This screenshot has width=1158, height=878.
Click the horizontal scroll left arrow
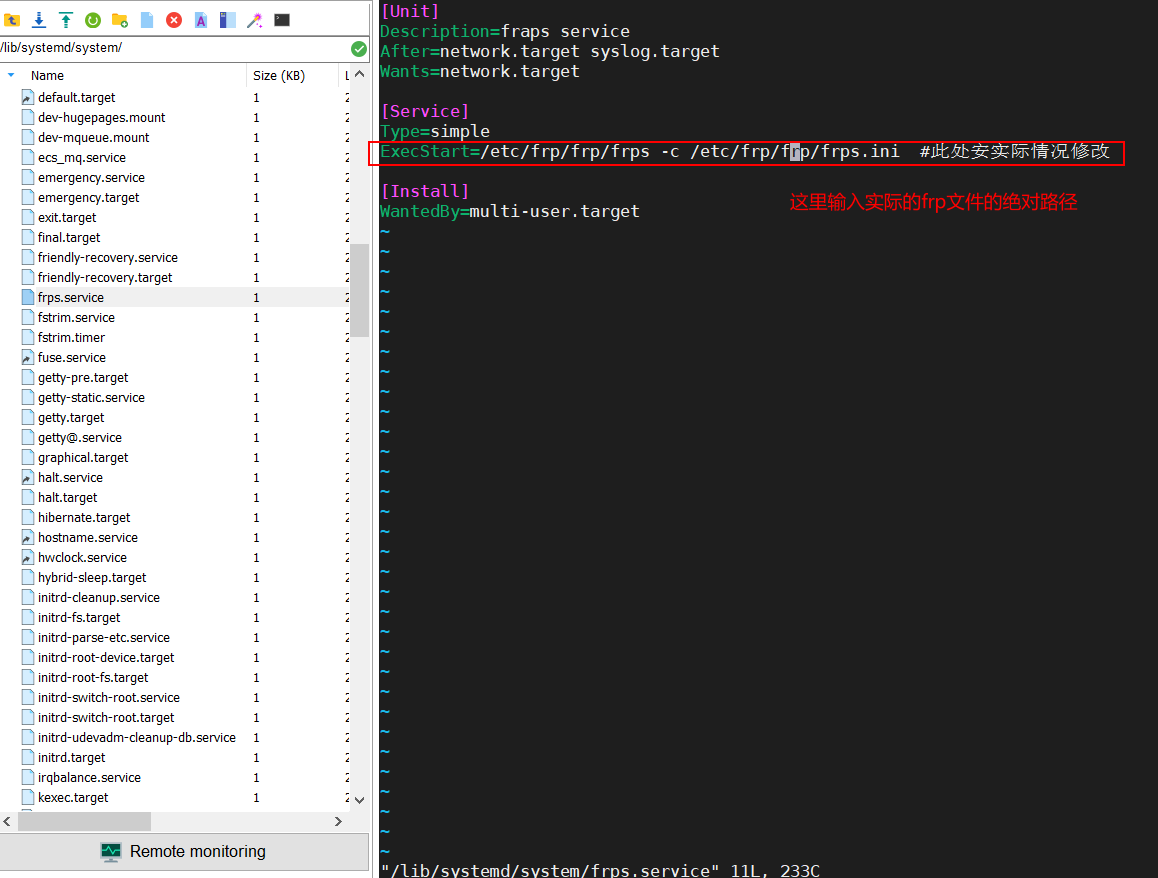pyautogui.click(x=7, y=821)
